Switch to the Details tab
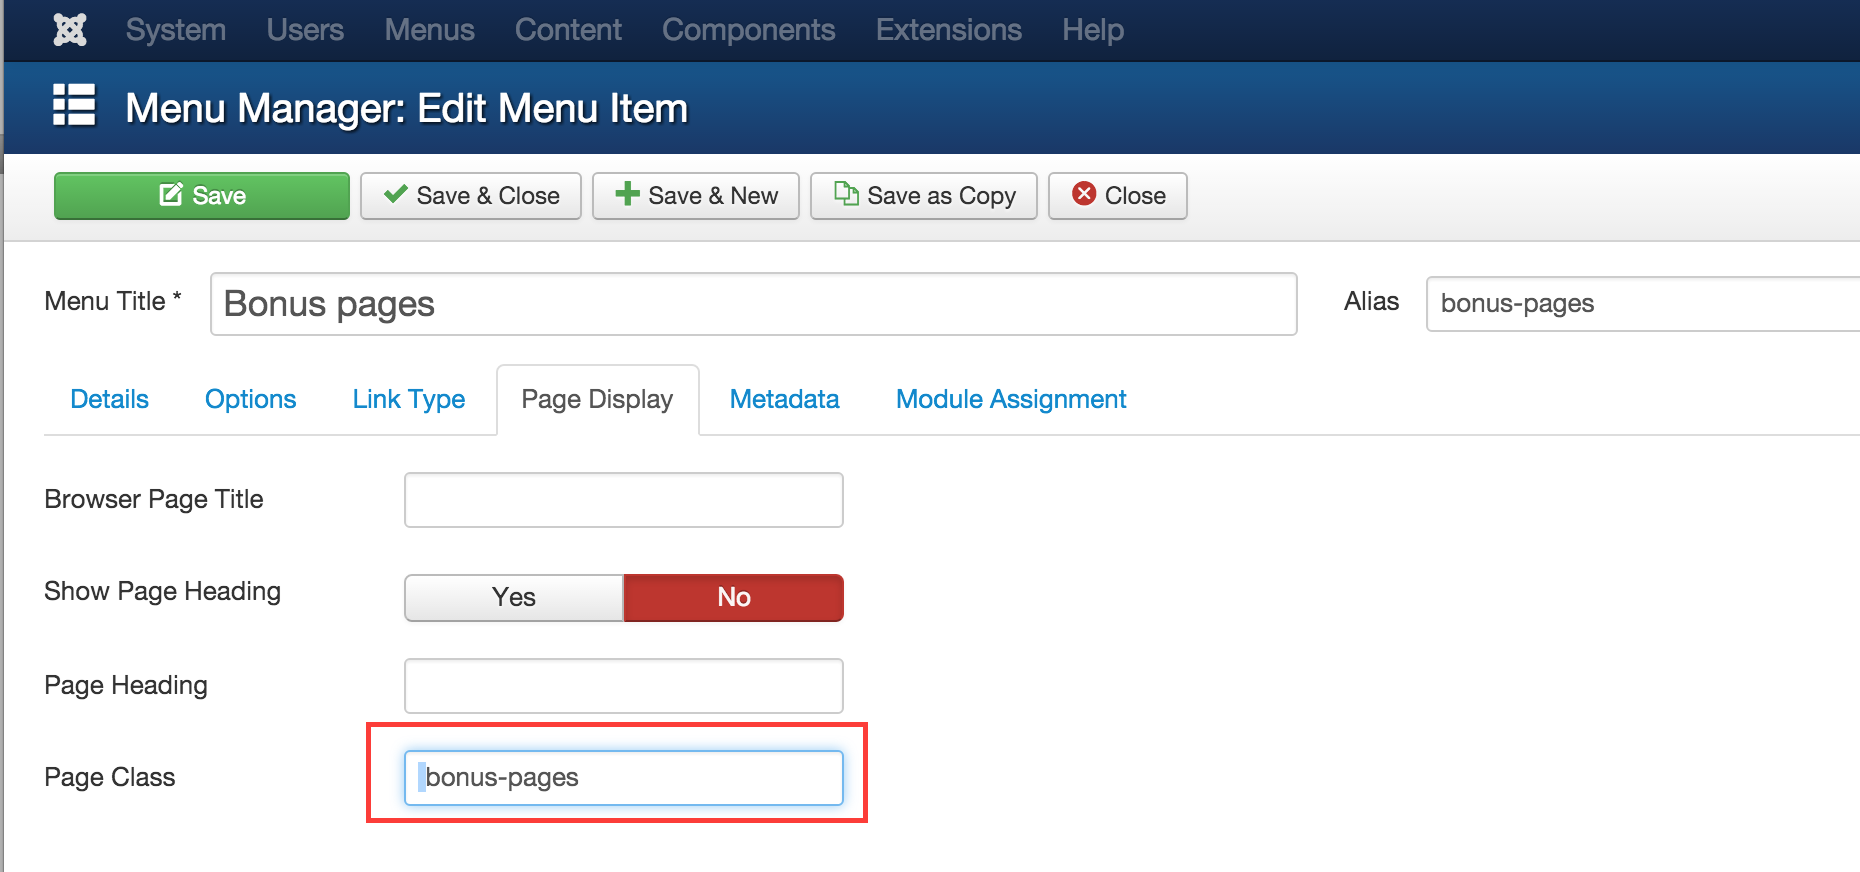1860x872 pixels. pos(109,400)
